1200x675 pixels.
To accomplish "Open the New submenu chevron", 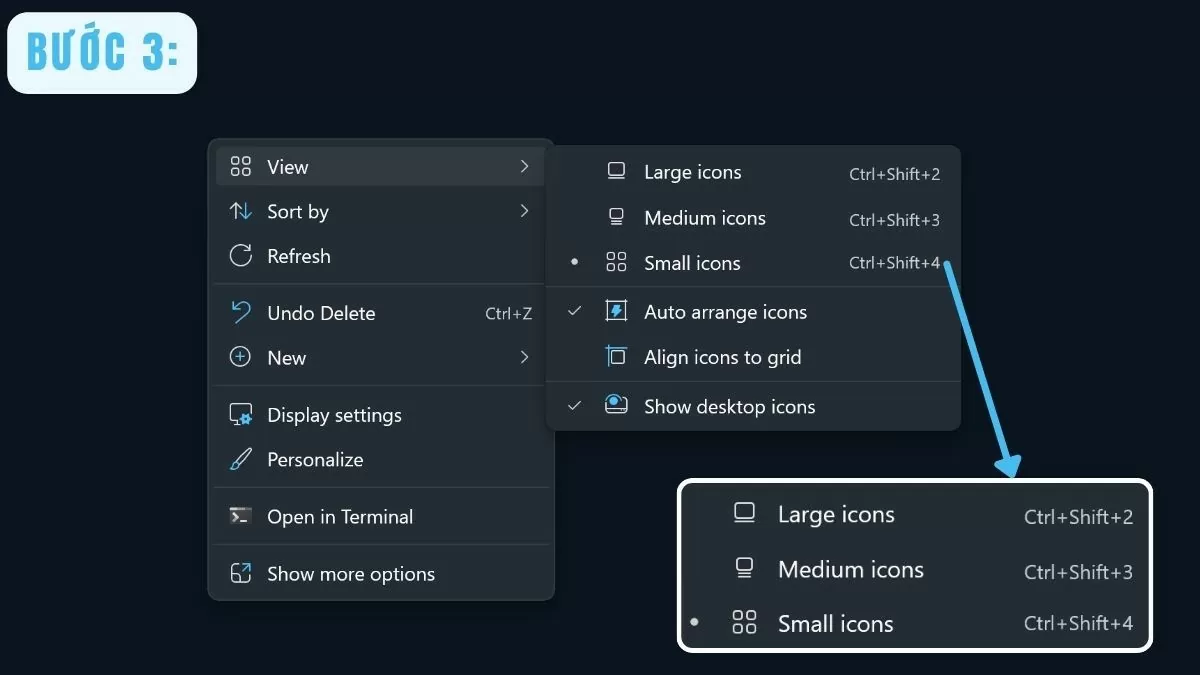I will pos(524,357).
